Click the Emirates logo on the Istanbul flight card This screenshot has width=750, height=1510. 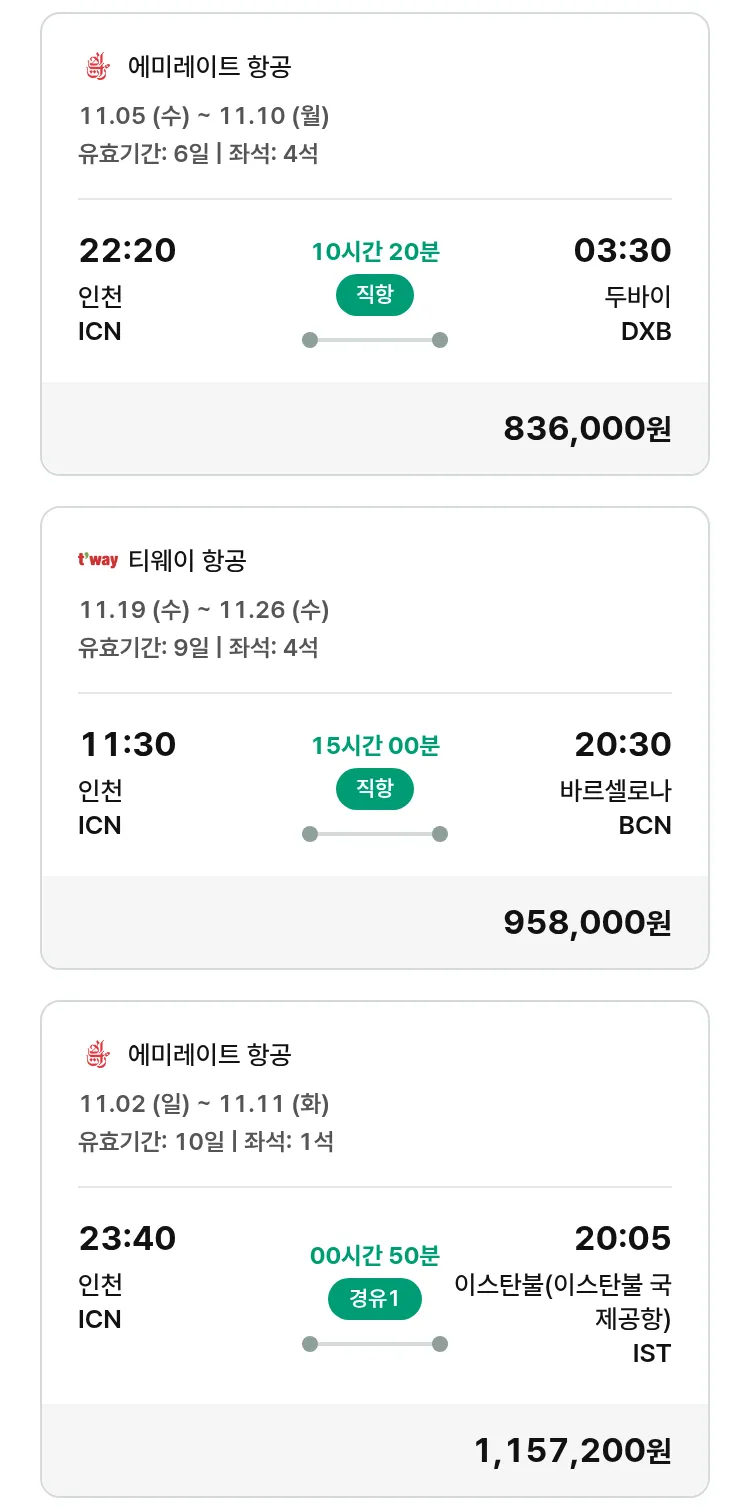click(x=96, y=1054)
